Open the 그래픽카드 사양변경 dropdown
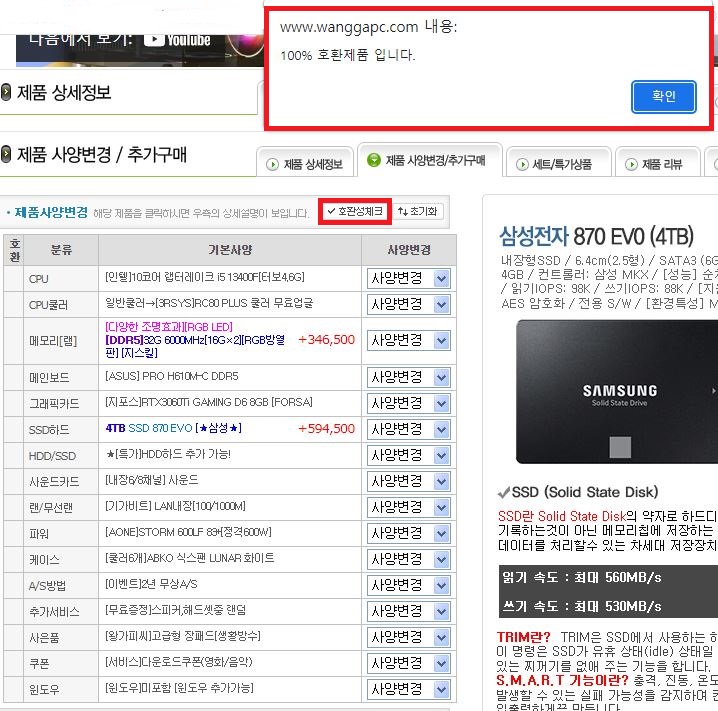Viewport: 718px width, 711px height. (408, 403)
